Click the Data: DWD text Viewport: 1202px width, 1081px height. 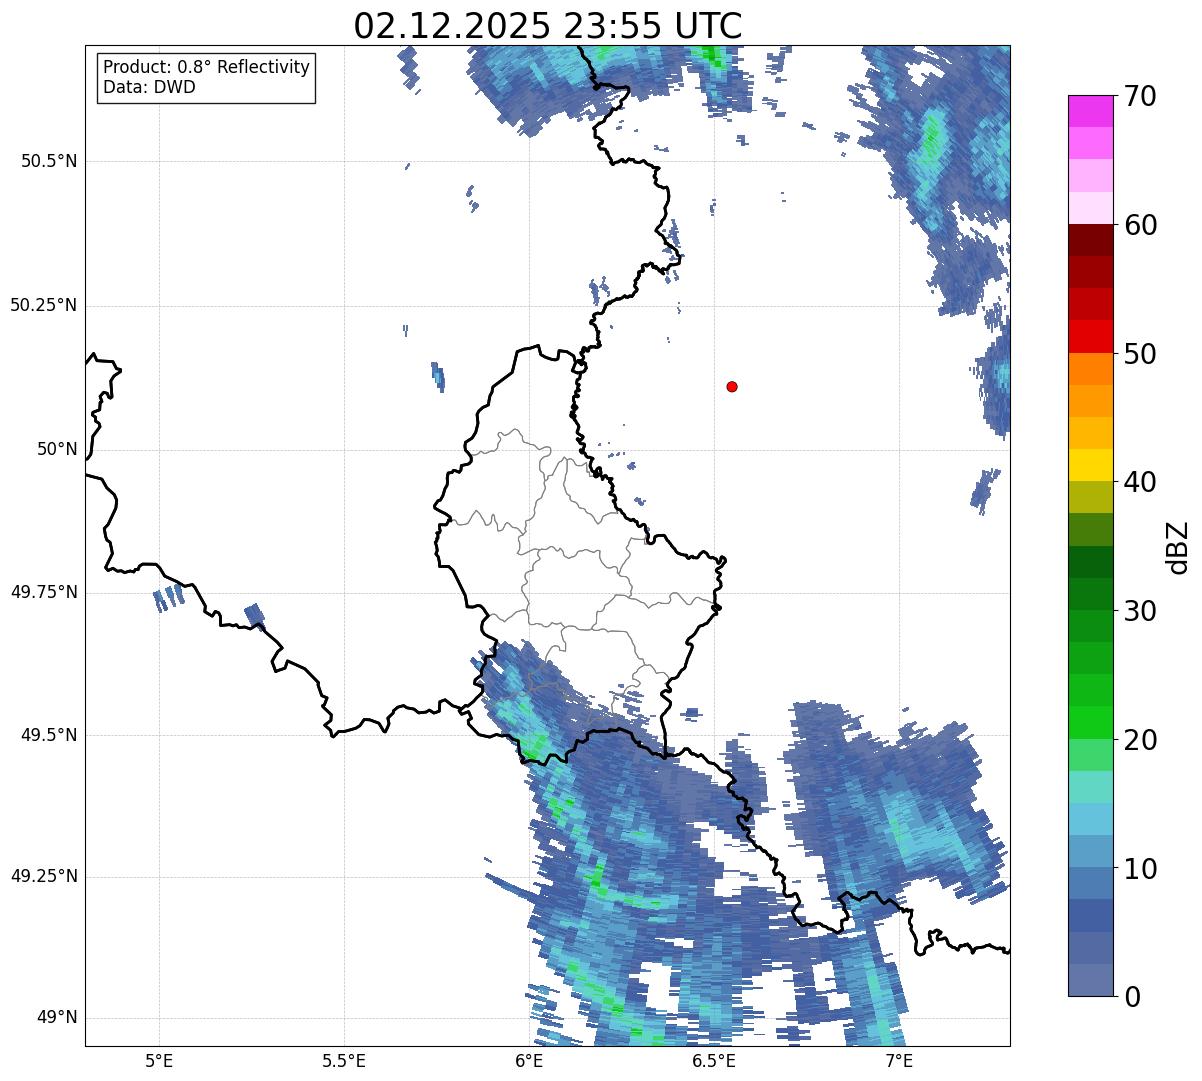(x=149, y=87)
